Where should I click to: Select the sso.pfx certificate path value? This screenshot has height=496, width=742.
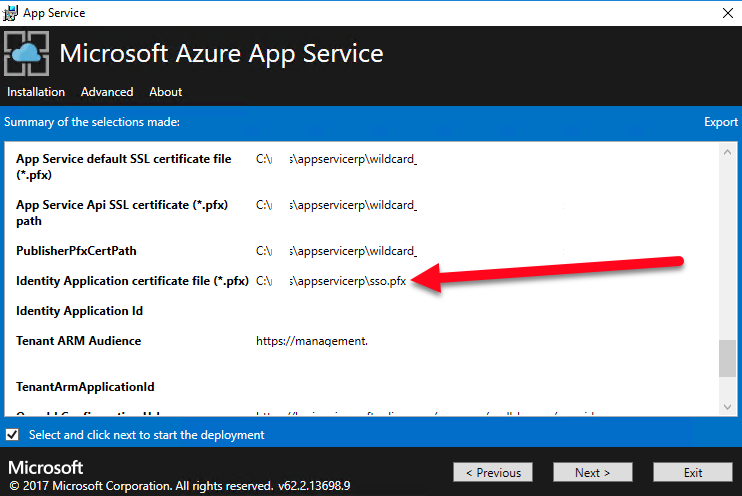(331, 281)
